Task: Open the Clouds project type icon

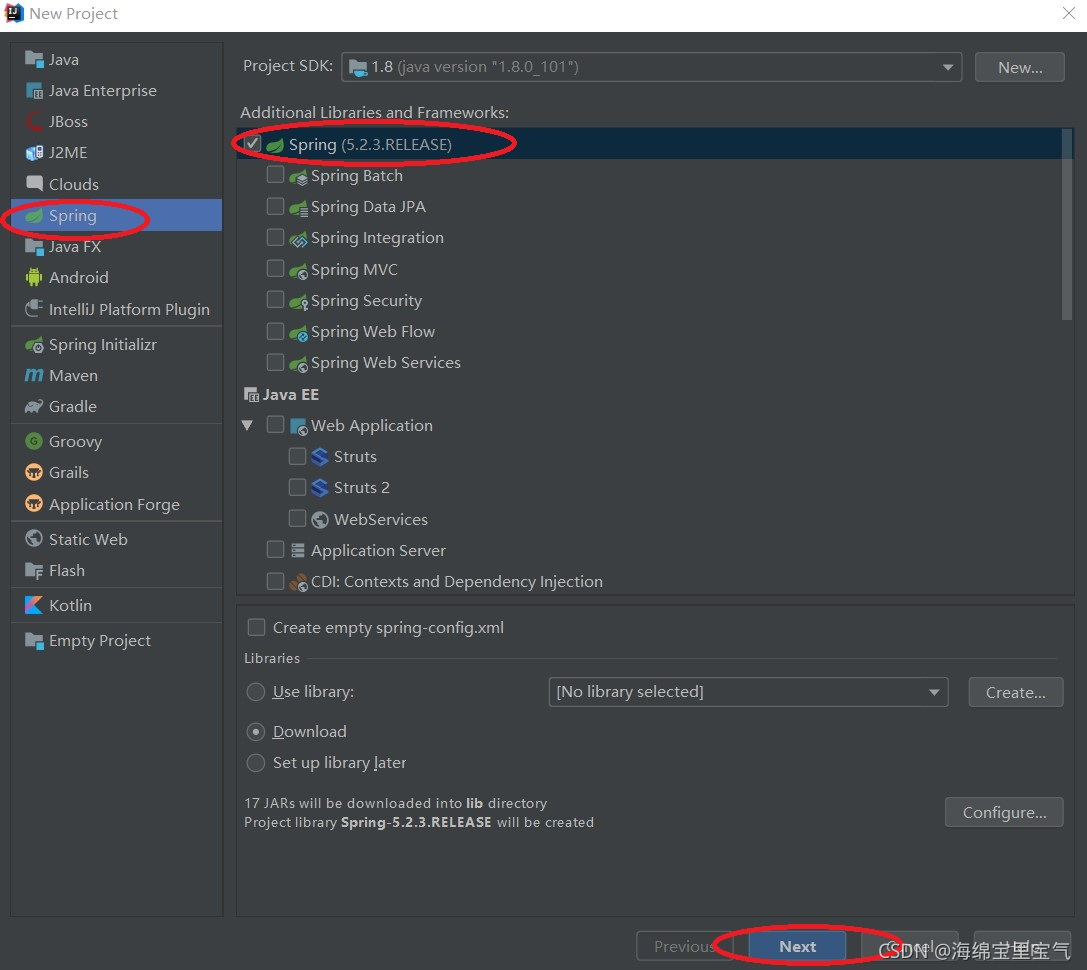Action: (x=34, y=184)
